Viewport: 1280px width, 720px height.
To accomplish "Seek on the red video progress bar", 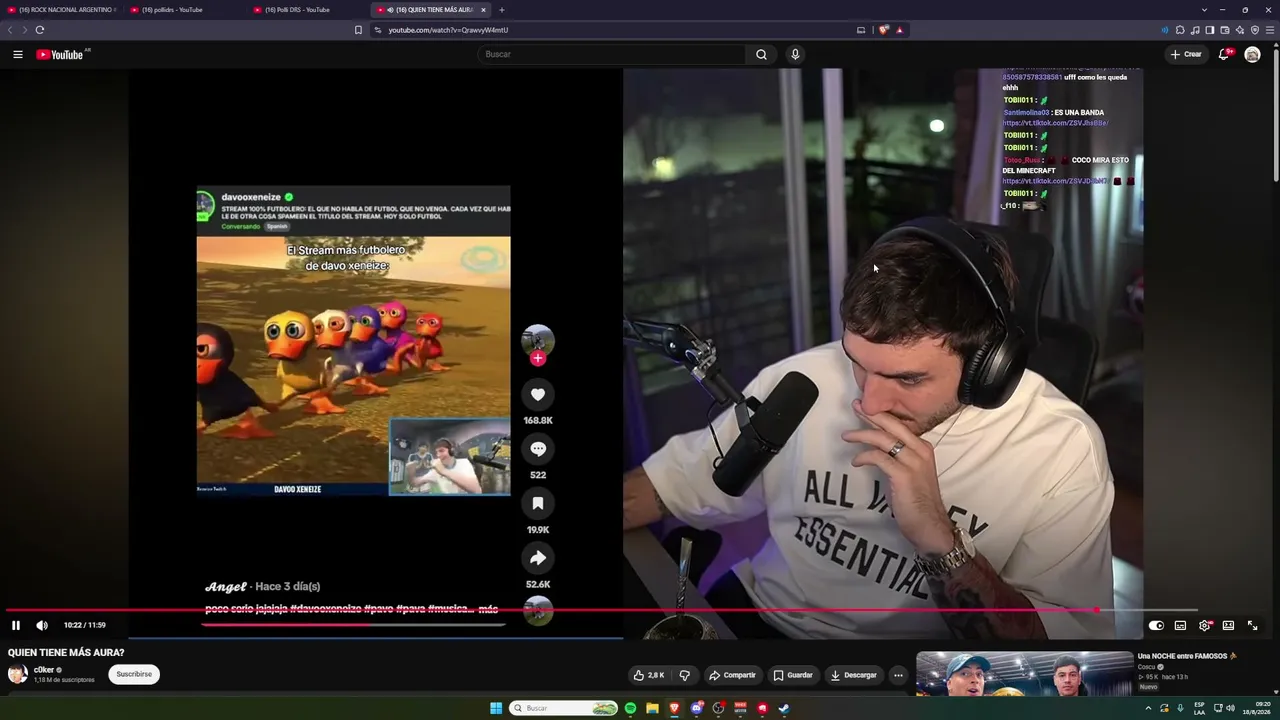I will tap(602, 609).
